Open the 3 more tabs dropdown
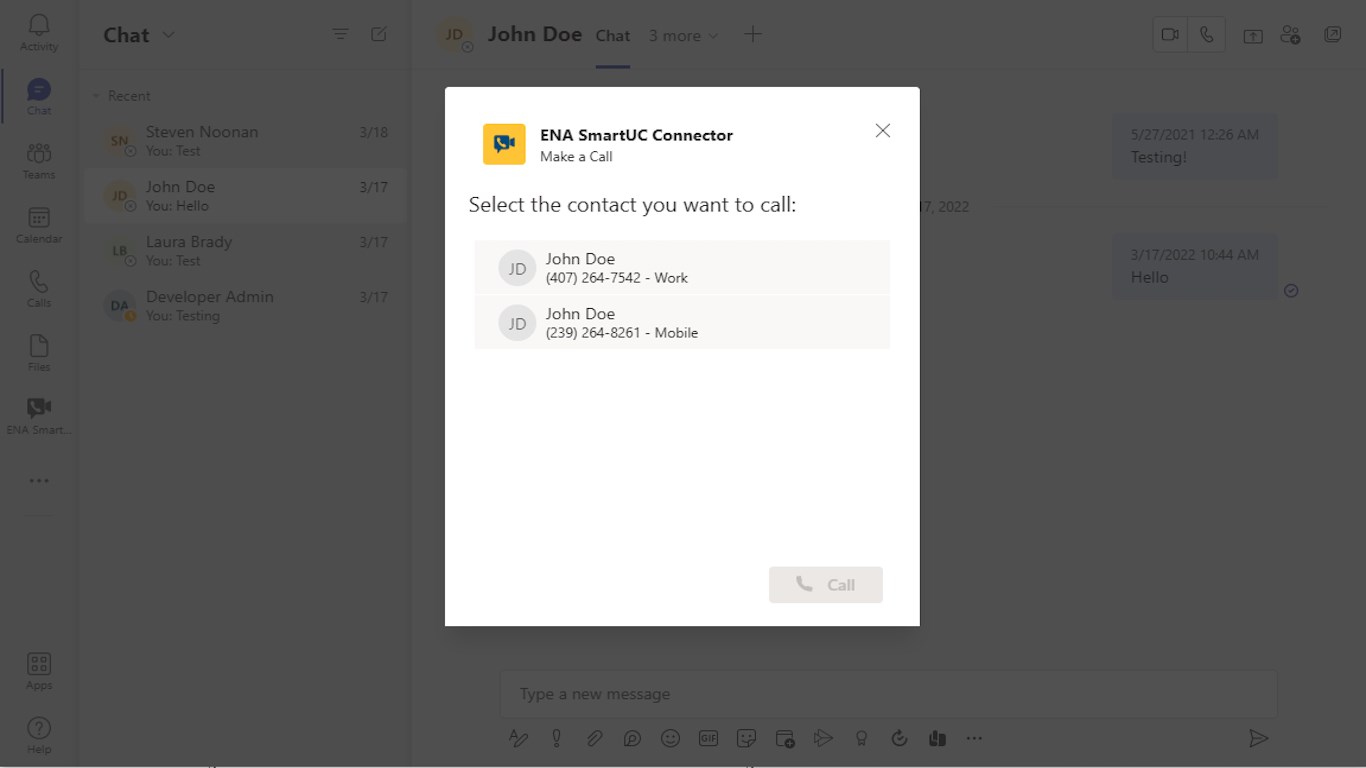 684,36
